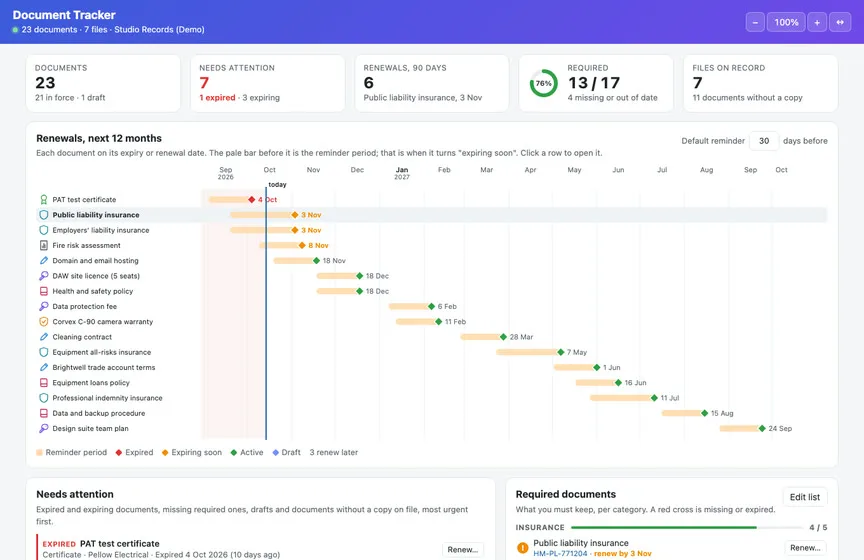The width and height of the screenshot is (864, 560).
Task: Click the '1 expired' text in Needs Attention
Action: 217,98
